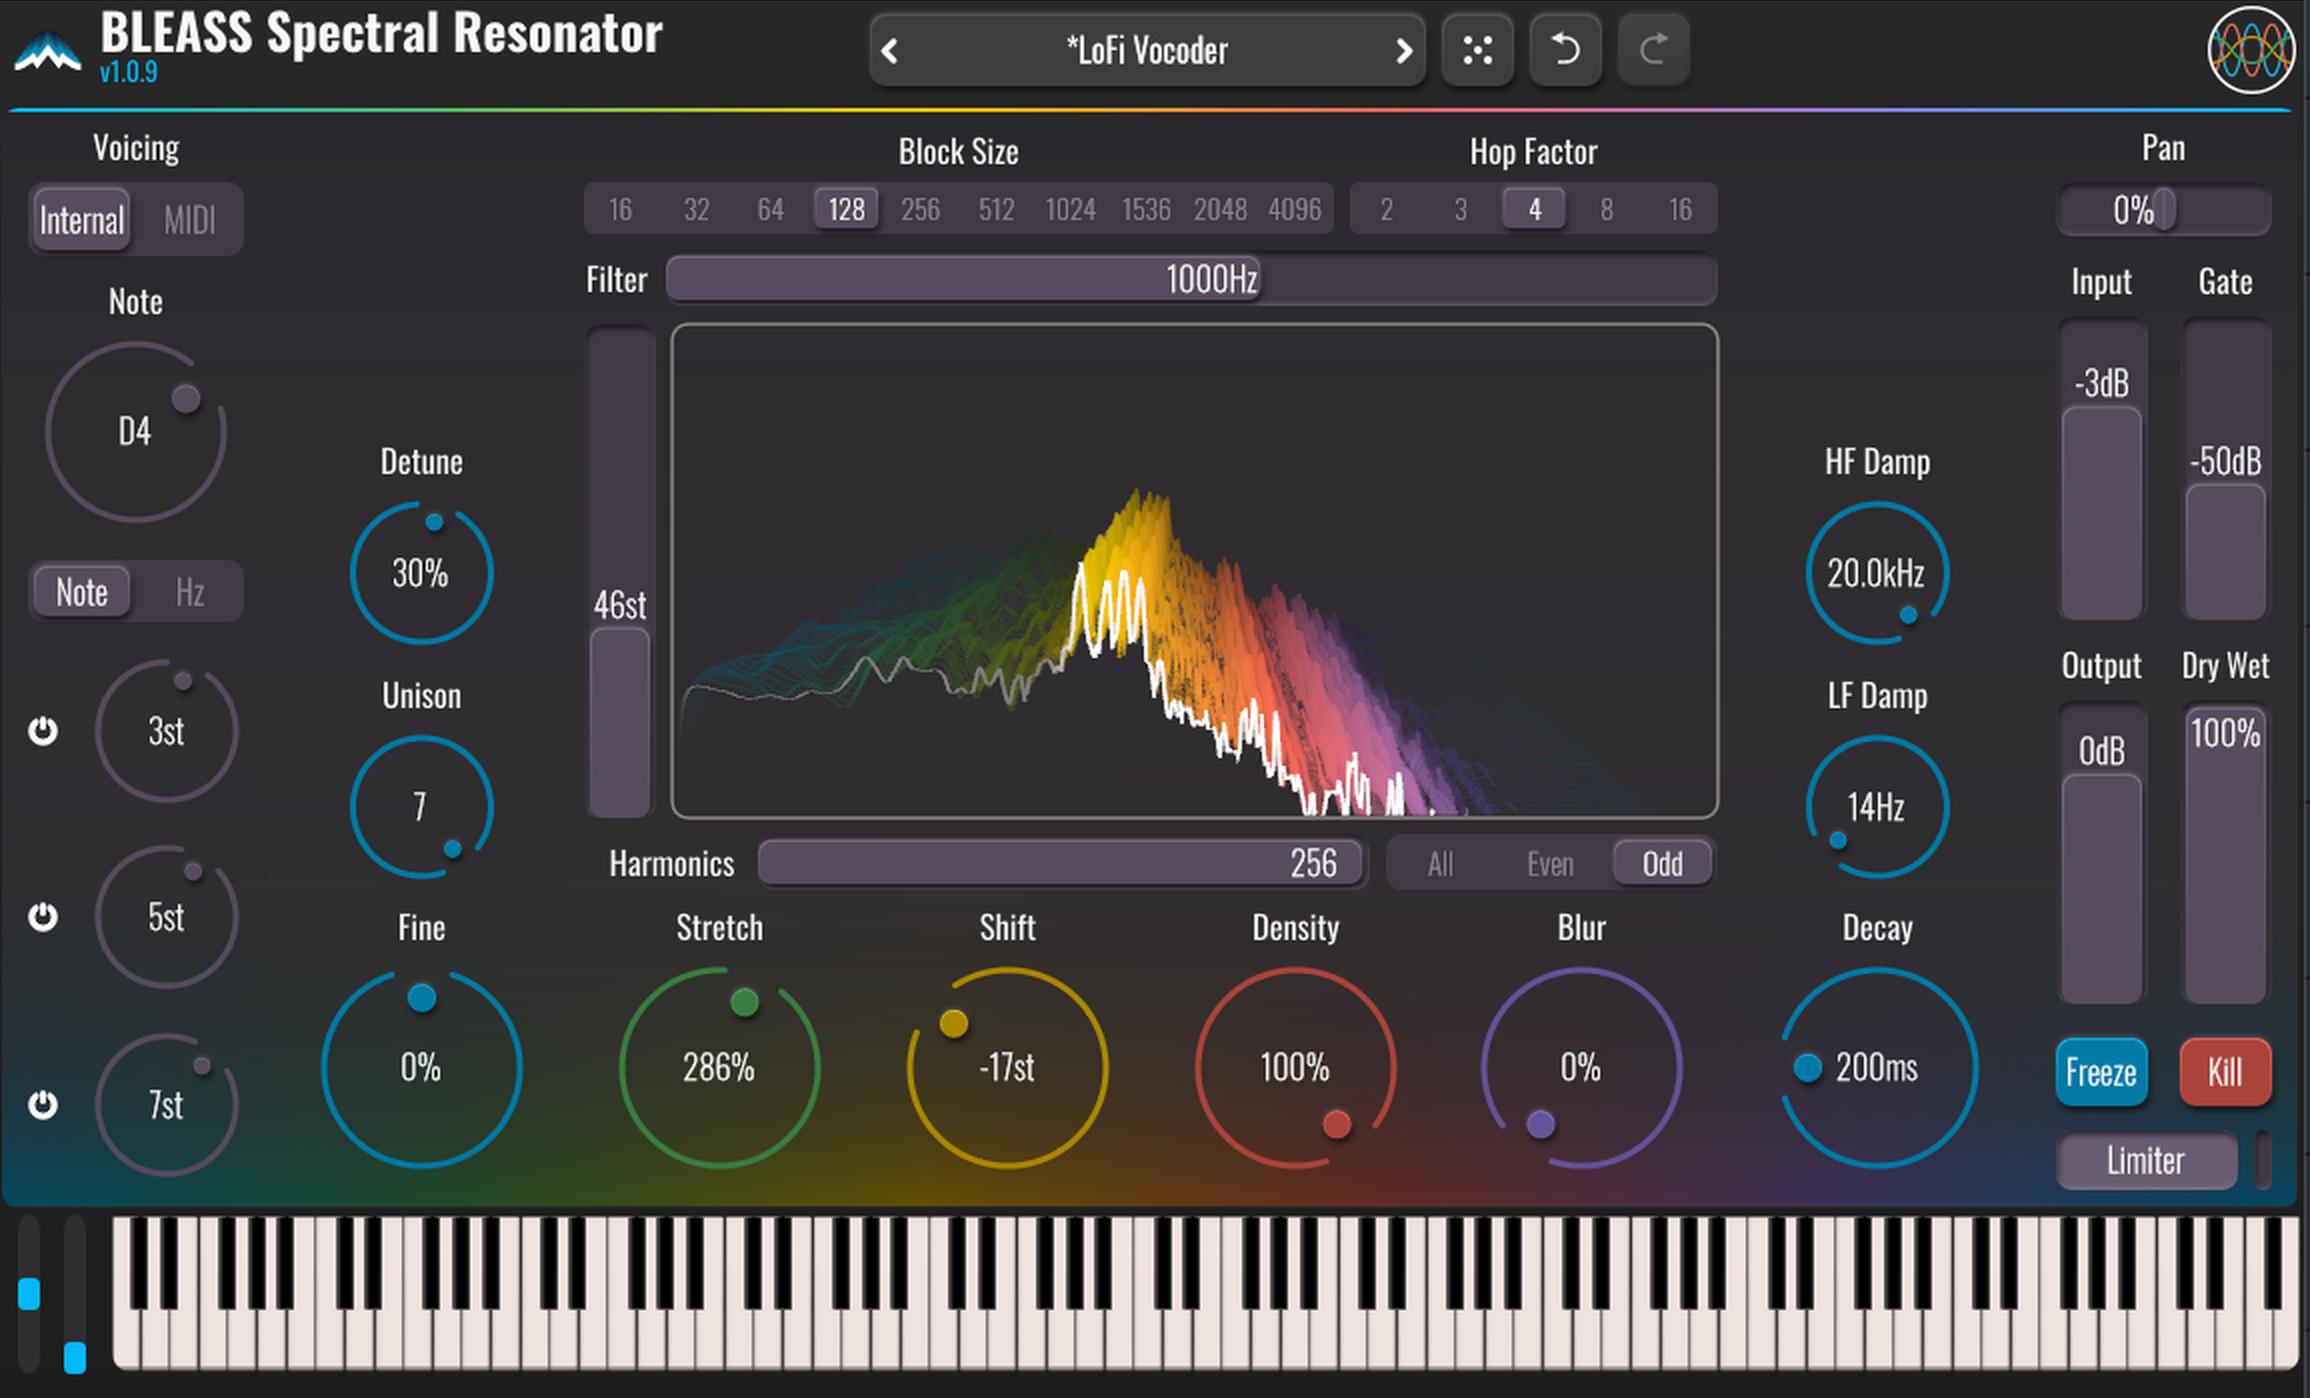The image size is (2310, 1398).
Task: Select Even harmonics mode
Action: (x=1550, y=863)
